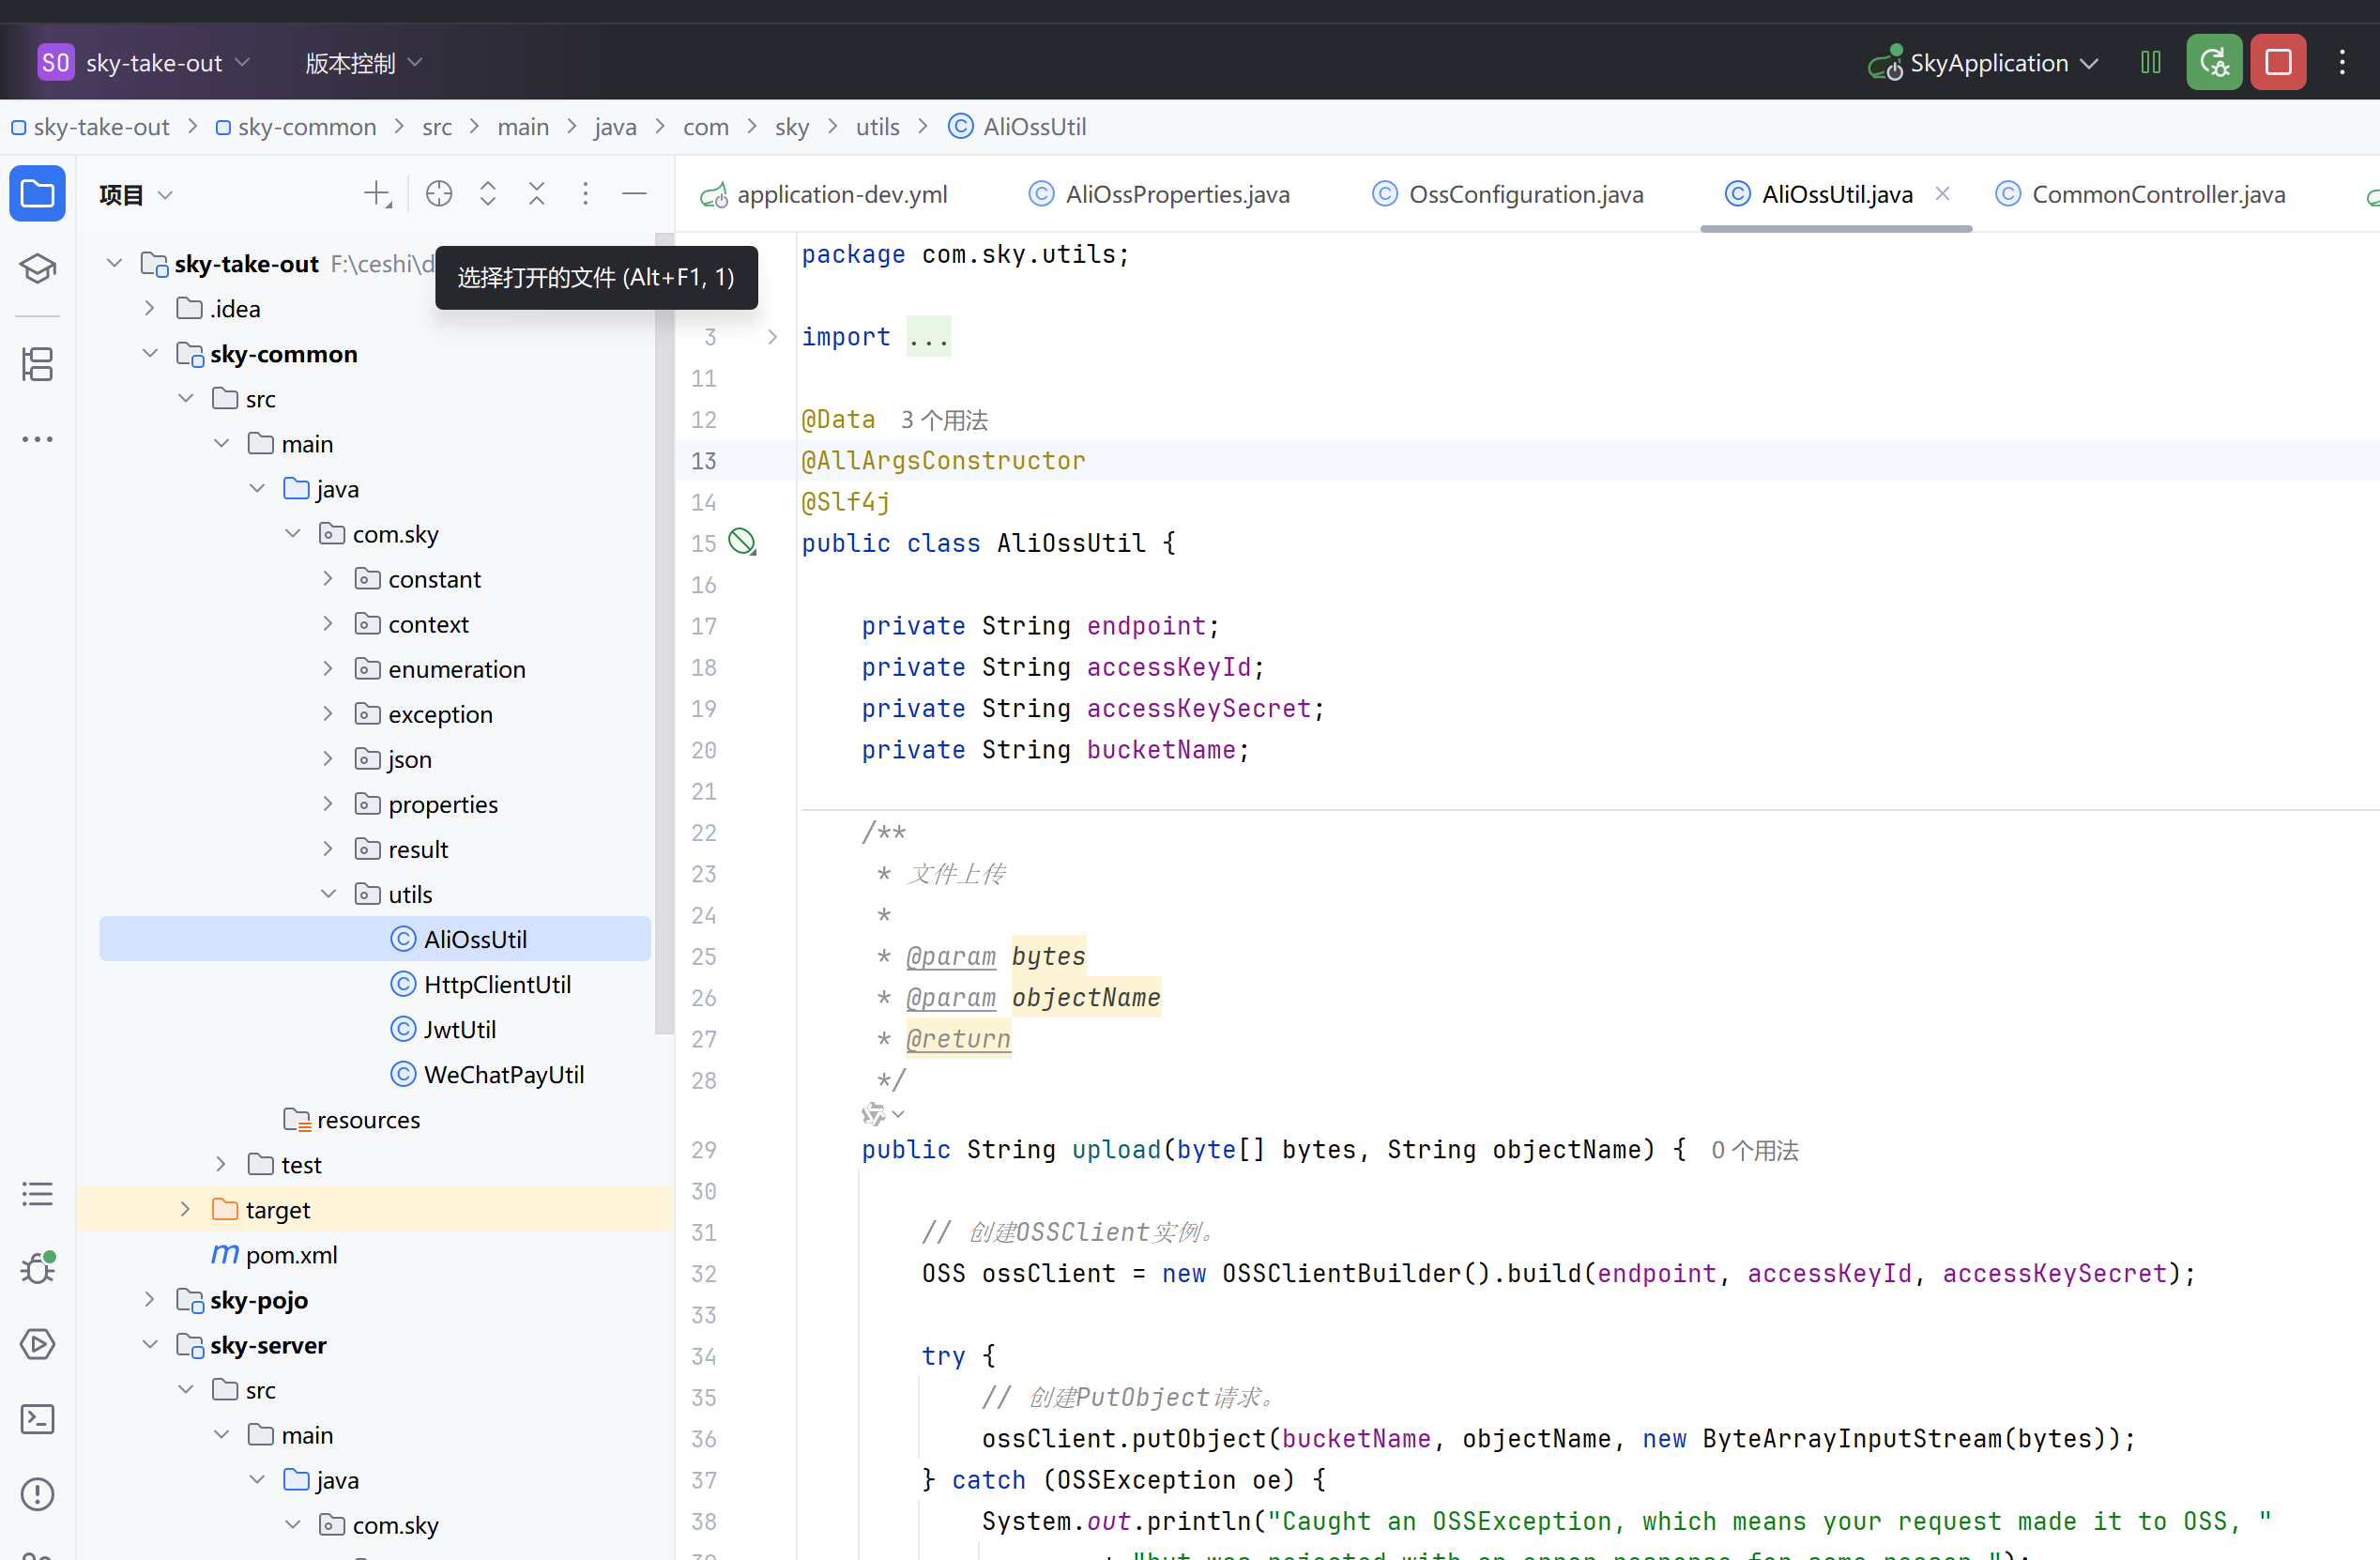Open the Debug tool window icon
The width and height of the screenshot is (2380, 1560).
[37, 1268]
